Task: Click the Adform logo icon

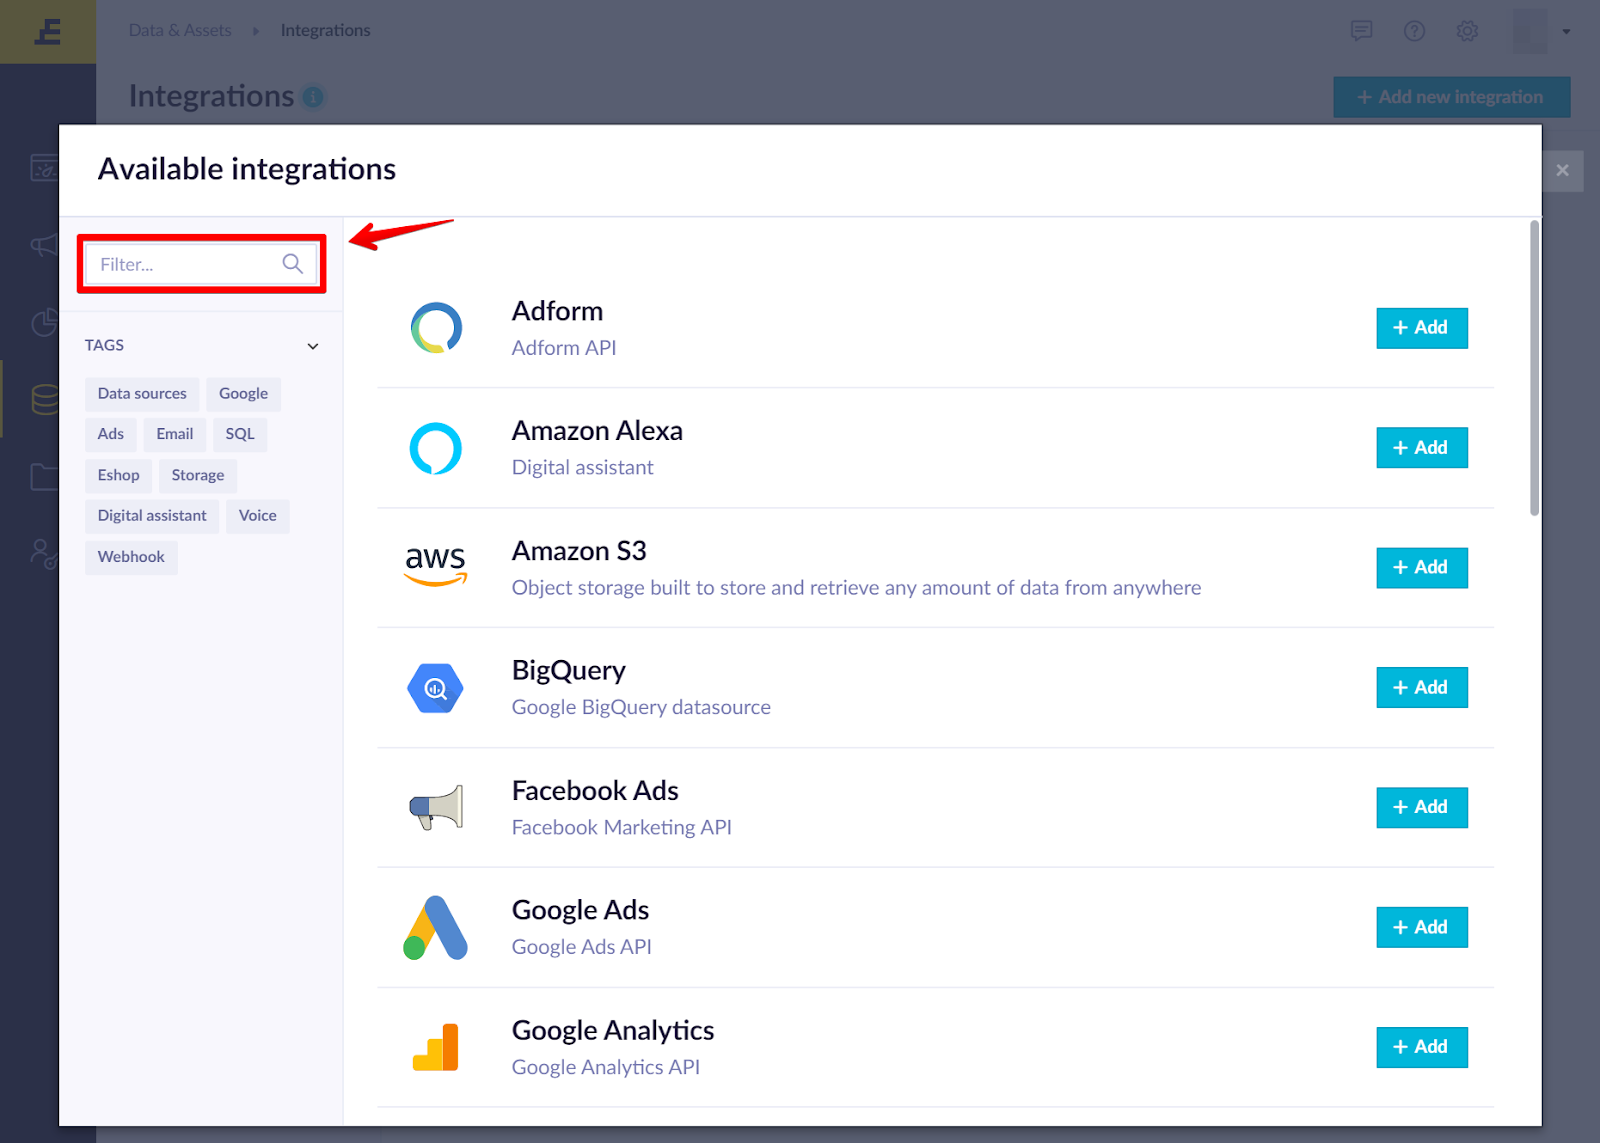Action: pyautogui.click(x=436, y=328)
